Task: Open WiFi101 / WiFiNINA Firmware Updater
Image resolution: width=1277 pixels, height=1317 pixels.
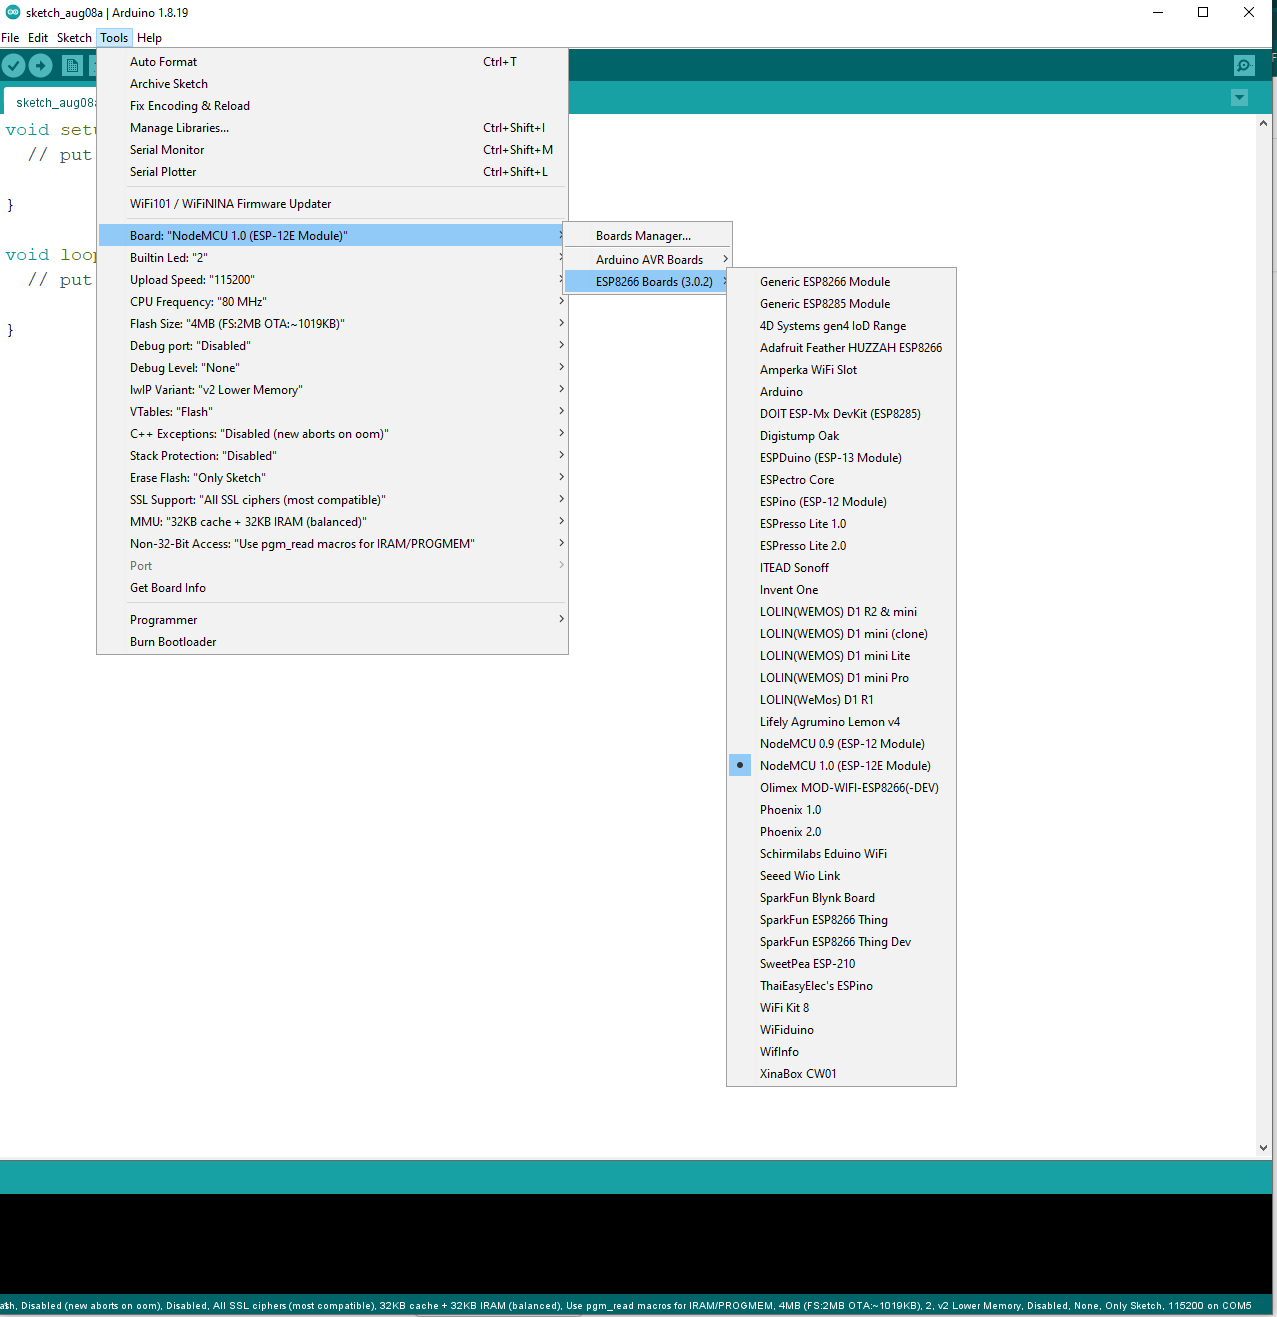Action: tap(332, 204)
